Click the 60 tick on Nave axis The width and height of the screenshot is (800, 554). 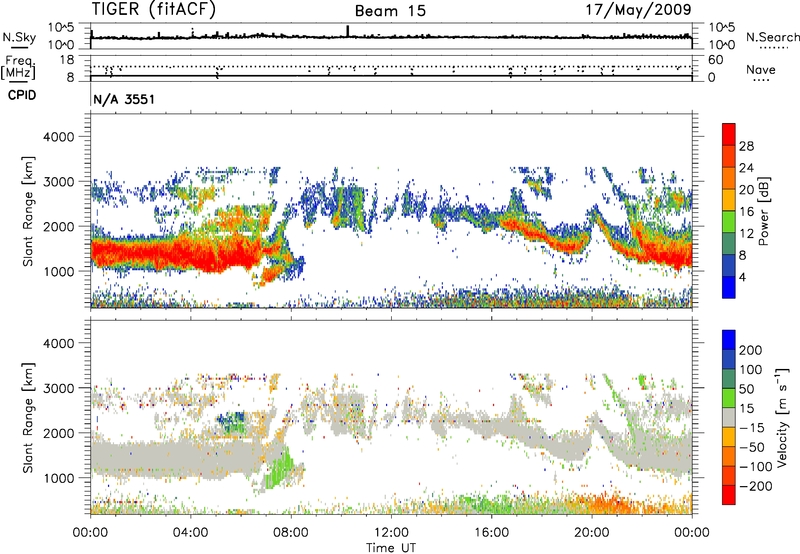715,60
